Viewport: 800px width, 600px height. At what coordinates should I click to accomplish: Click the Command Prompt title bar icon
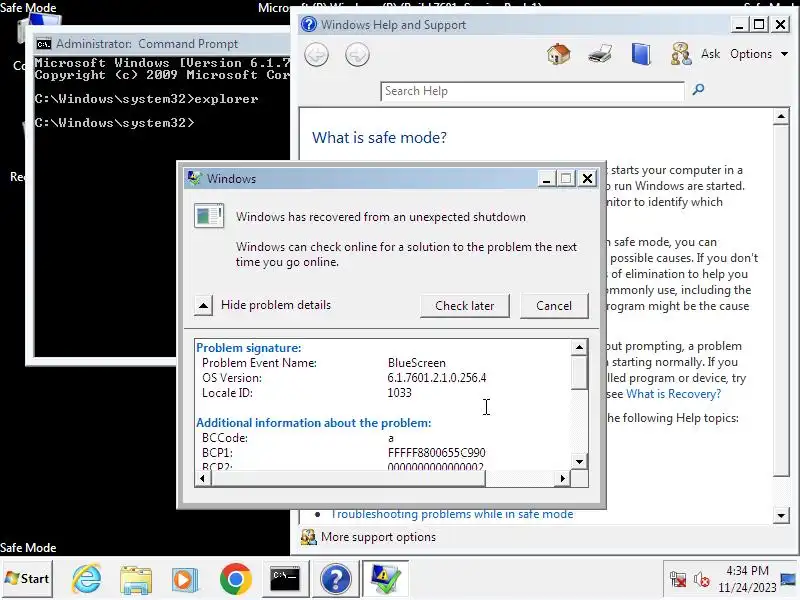point(43,44)
